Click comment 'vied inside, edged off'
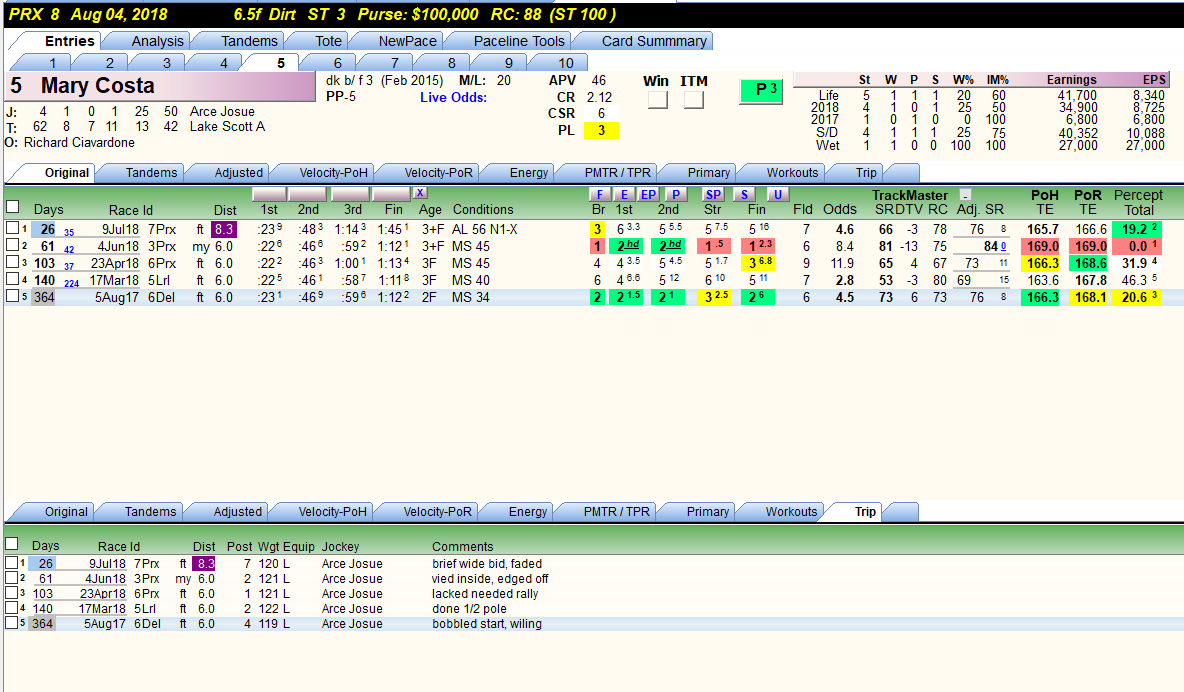 (490, 579)
